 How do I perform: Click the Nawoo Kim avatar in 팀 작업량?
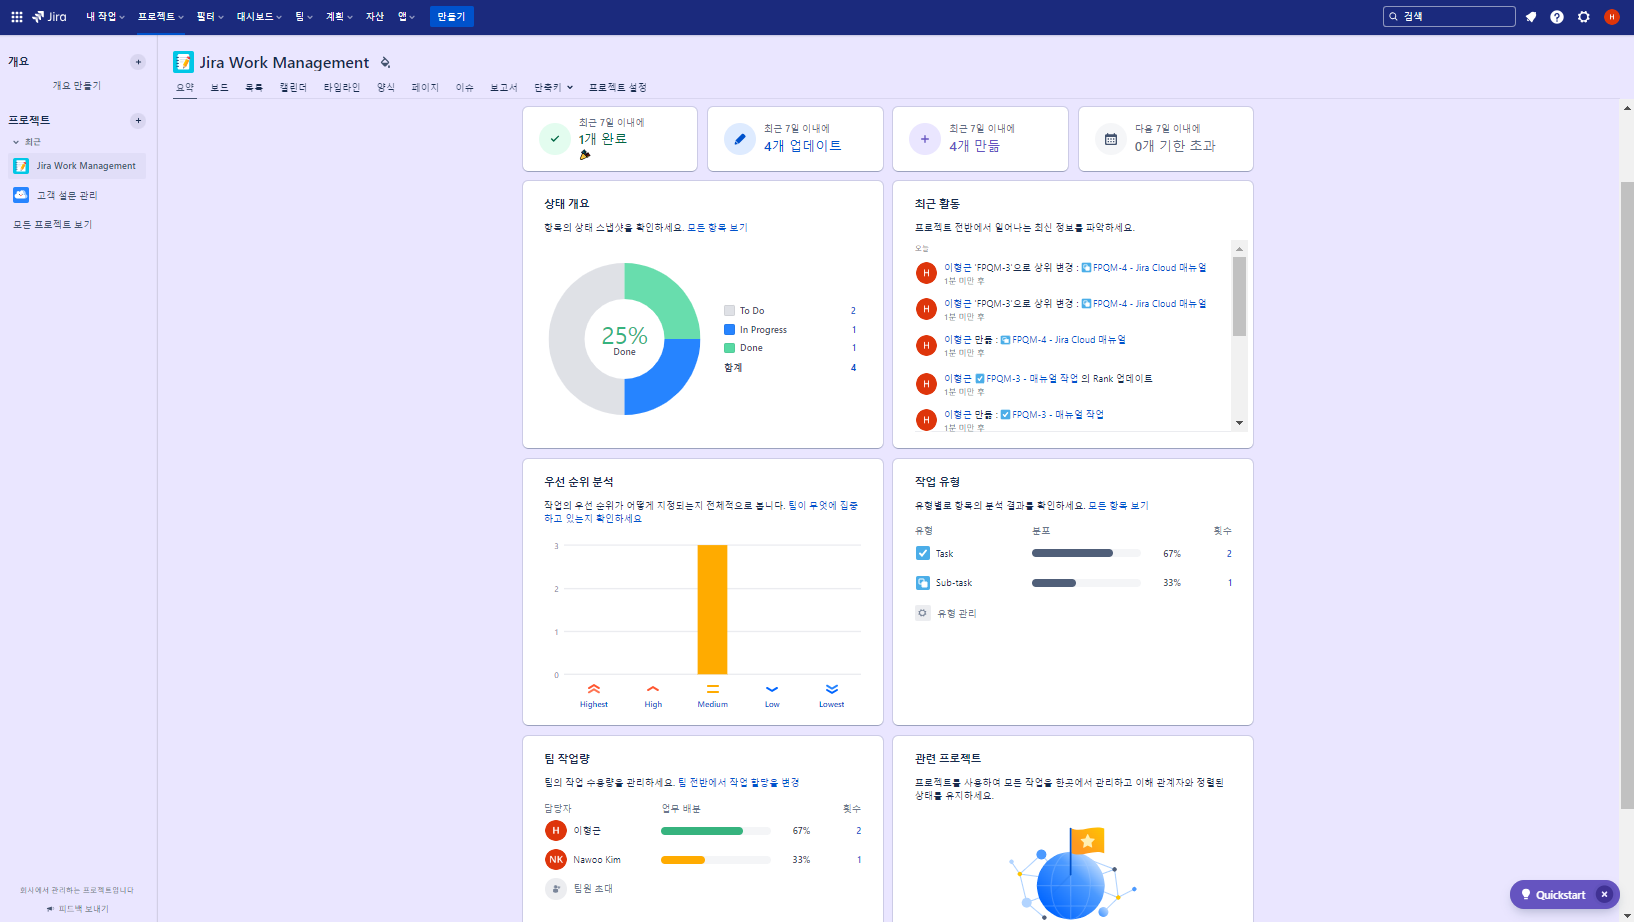(556, 859)
